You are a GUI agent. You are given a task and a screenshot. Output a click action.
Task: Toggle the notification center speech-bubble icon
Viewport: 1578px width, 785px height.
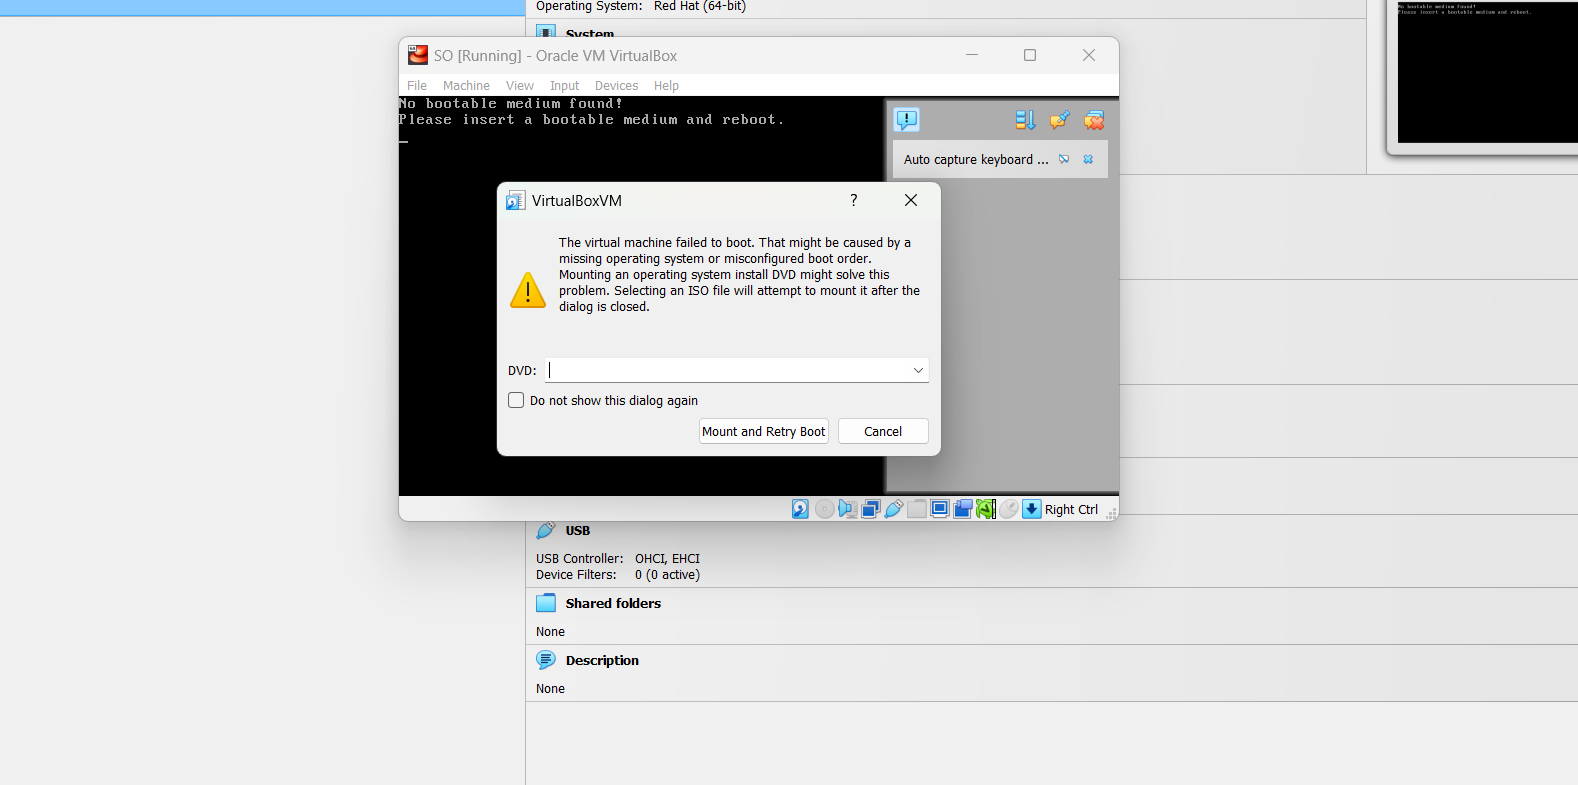[x=906, y=120]
